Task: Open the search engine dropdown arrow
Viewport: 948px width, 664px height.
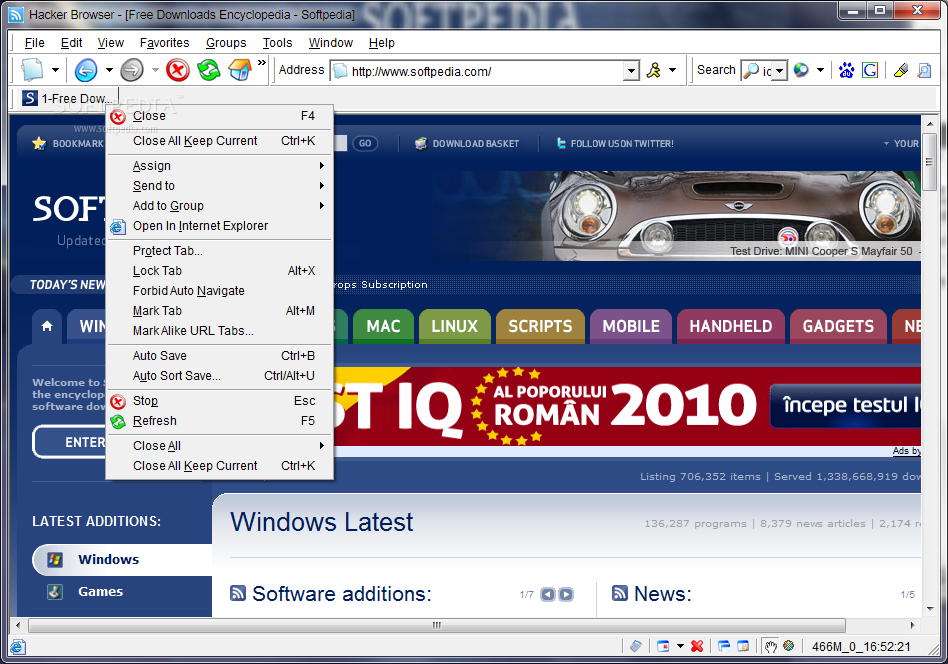Action: 820,70
